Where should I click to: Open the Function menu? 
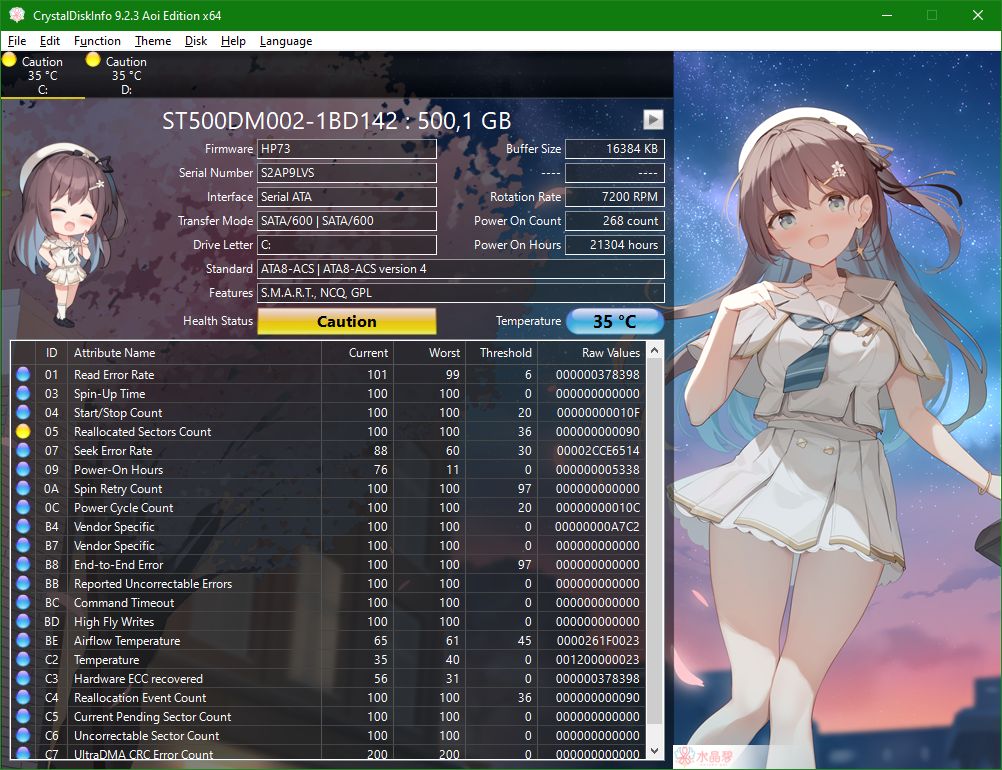pyautogui.click(x=97, y=41)
